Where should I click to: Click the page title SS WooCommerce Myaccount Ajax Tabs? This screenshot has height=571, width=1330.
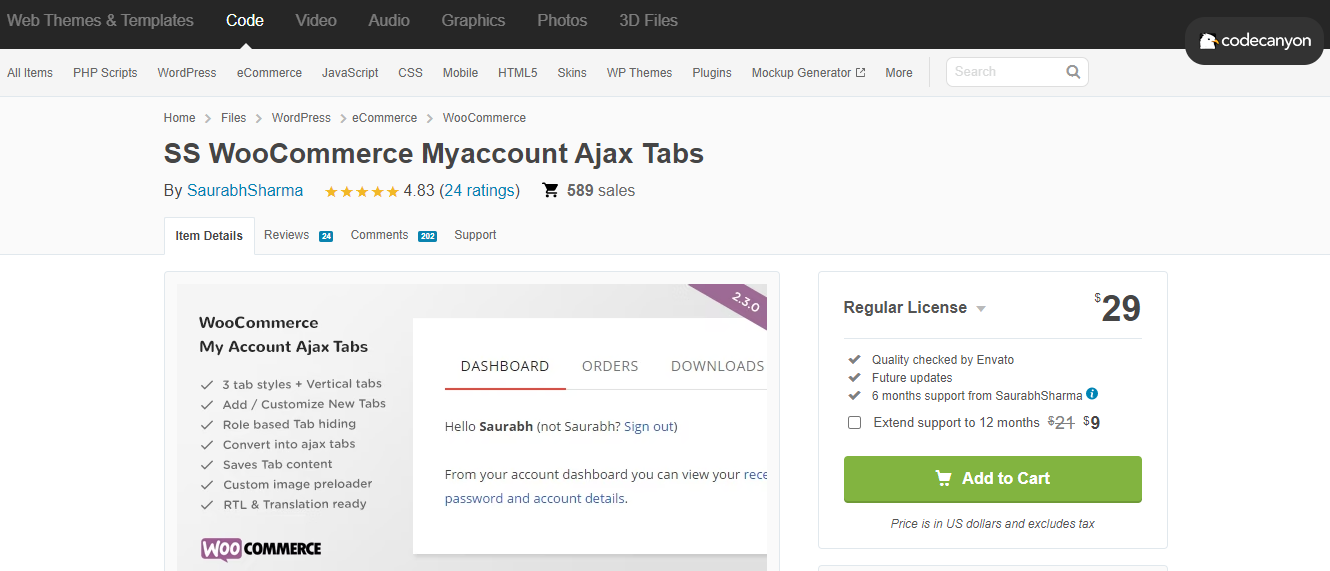pos(434,154)
